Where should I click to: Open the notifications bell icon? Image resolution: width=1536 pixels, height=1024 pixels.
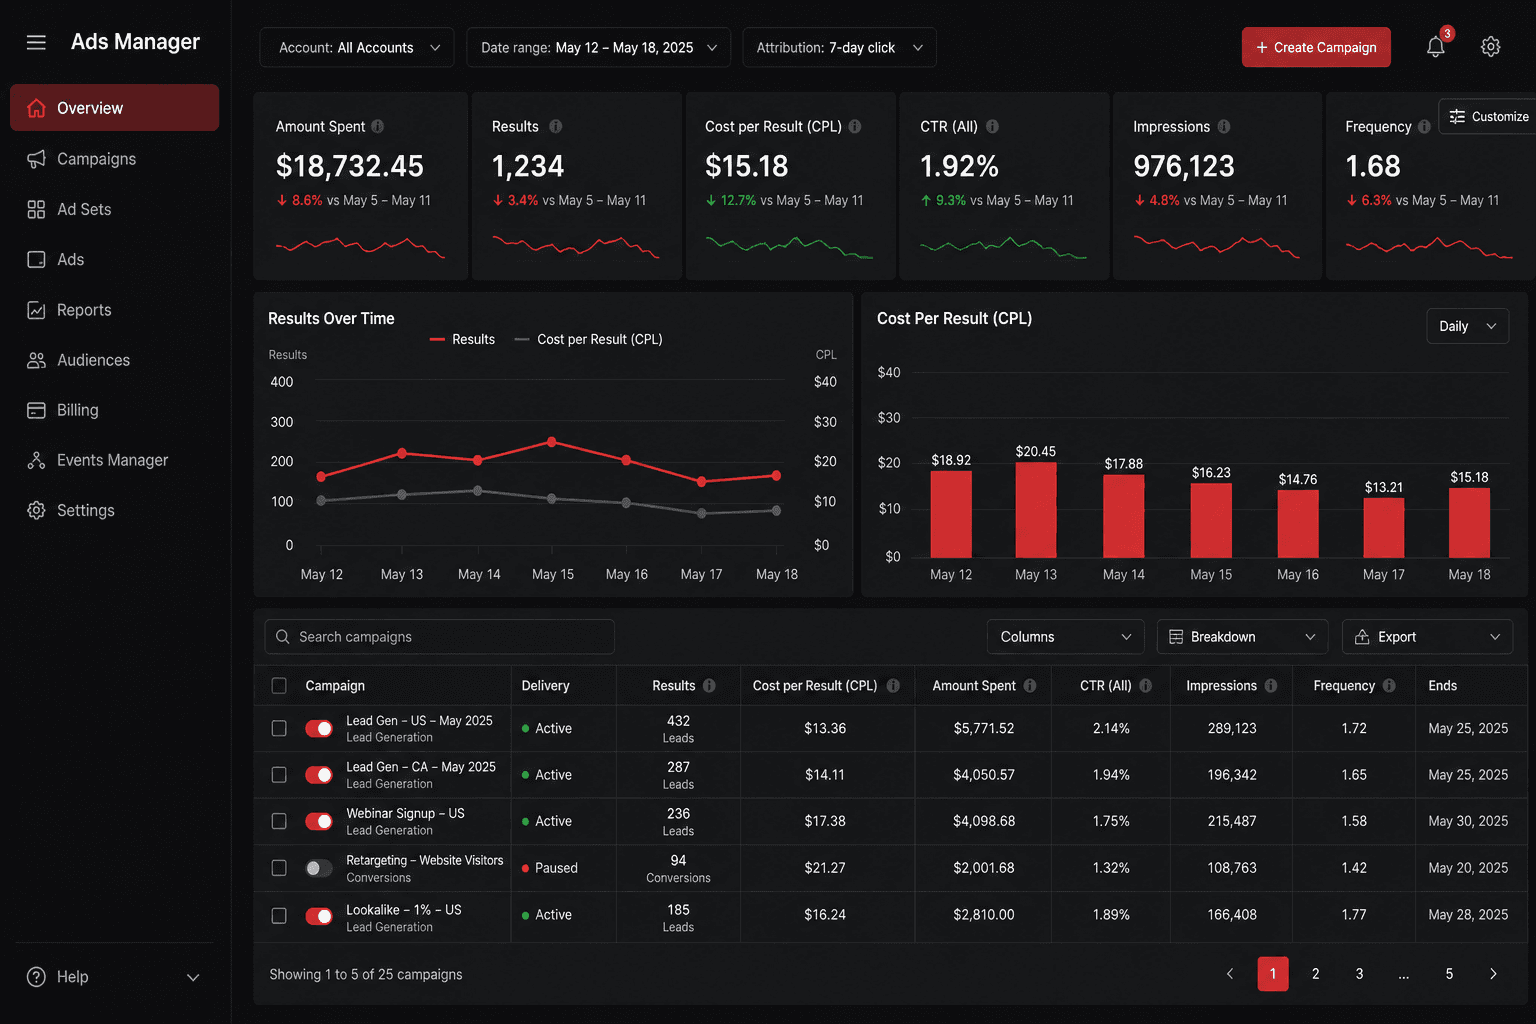(x=1435, y=47)
